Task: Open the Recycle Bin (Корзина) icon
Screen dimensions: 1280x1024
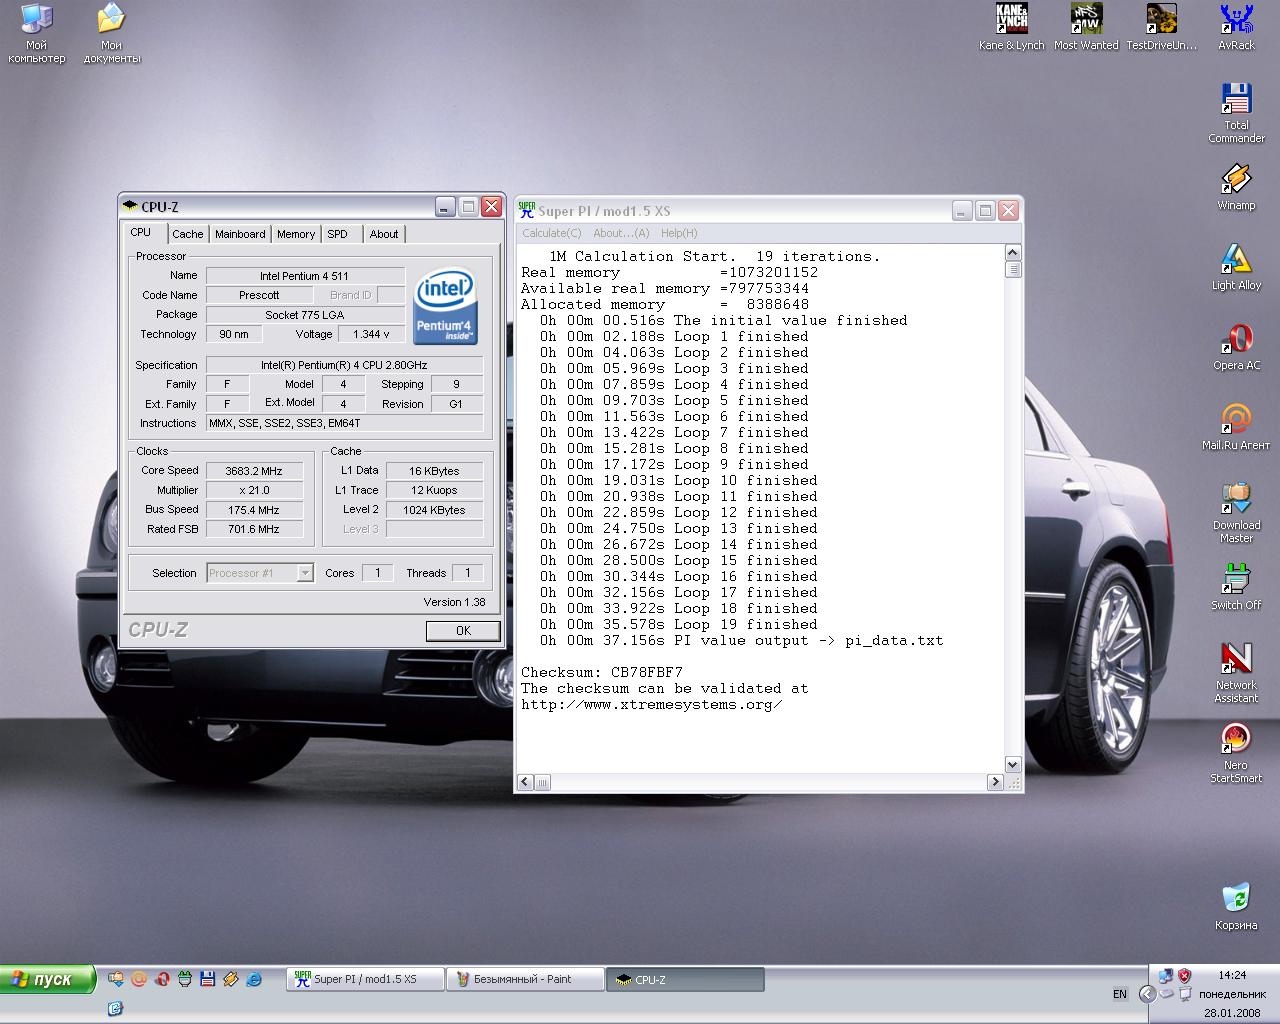Action: coord(1236,907)
